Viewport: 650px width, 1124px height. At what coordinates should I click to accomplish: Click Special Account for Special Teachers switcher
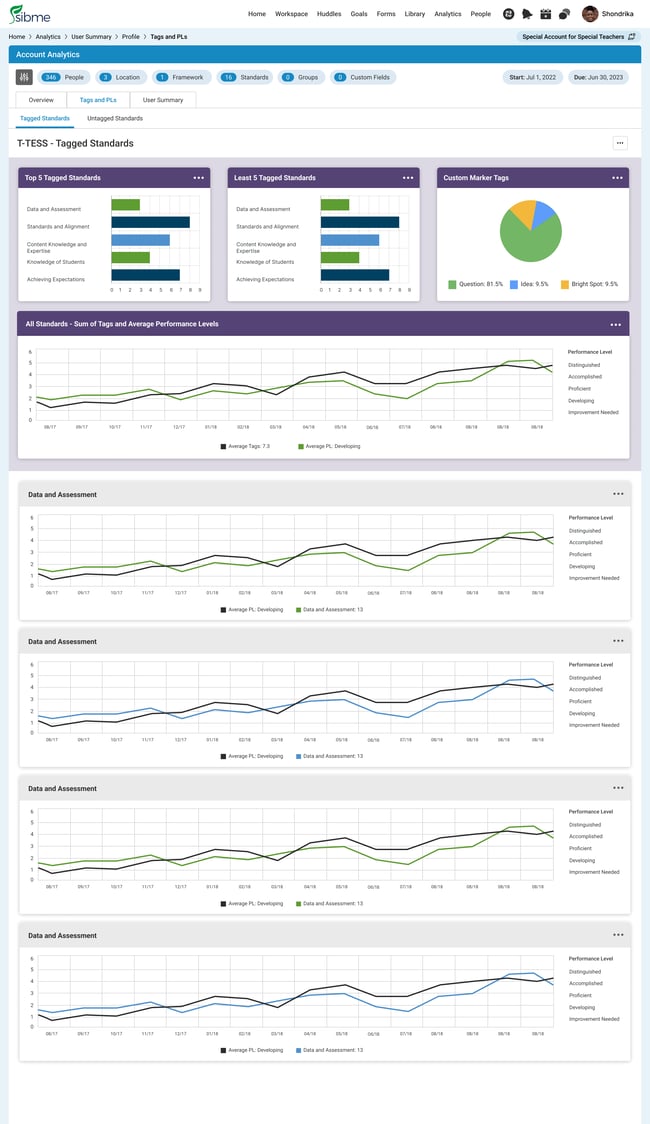[x=578, y=37]
